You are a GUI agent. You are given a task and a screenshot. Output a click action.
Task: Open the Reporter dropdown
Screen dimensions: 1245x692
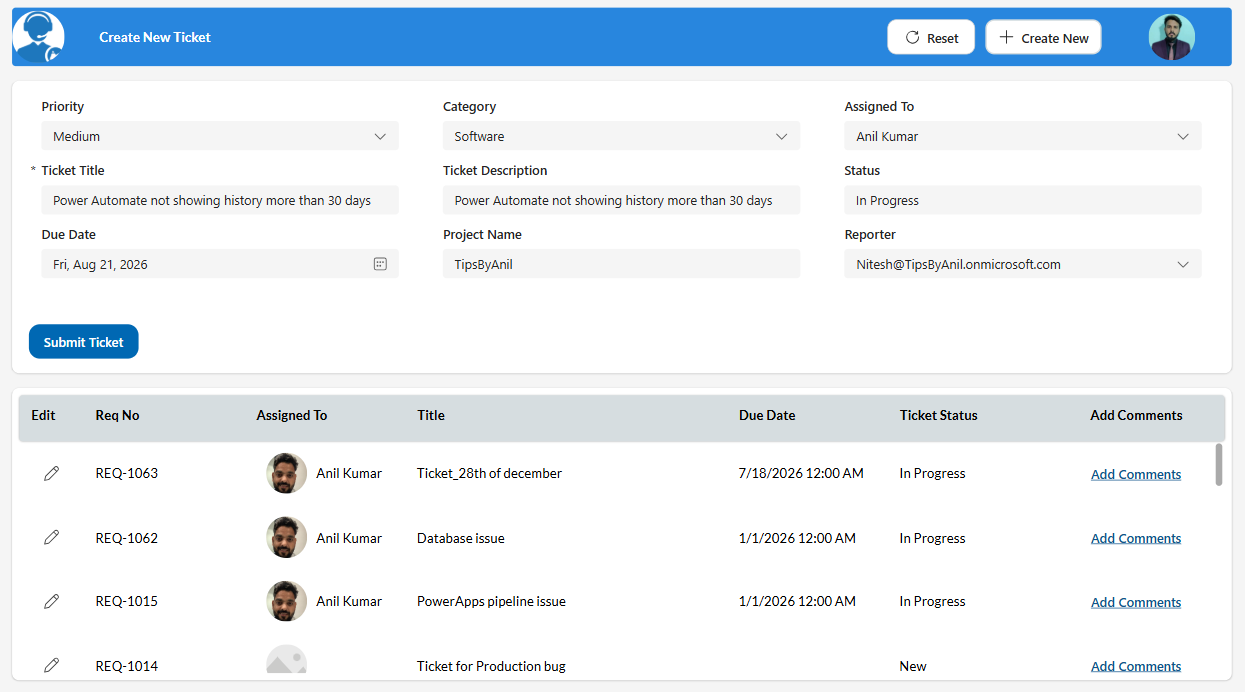pyautogui.click(x=1183, y=264)
